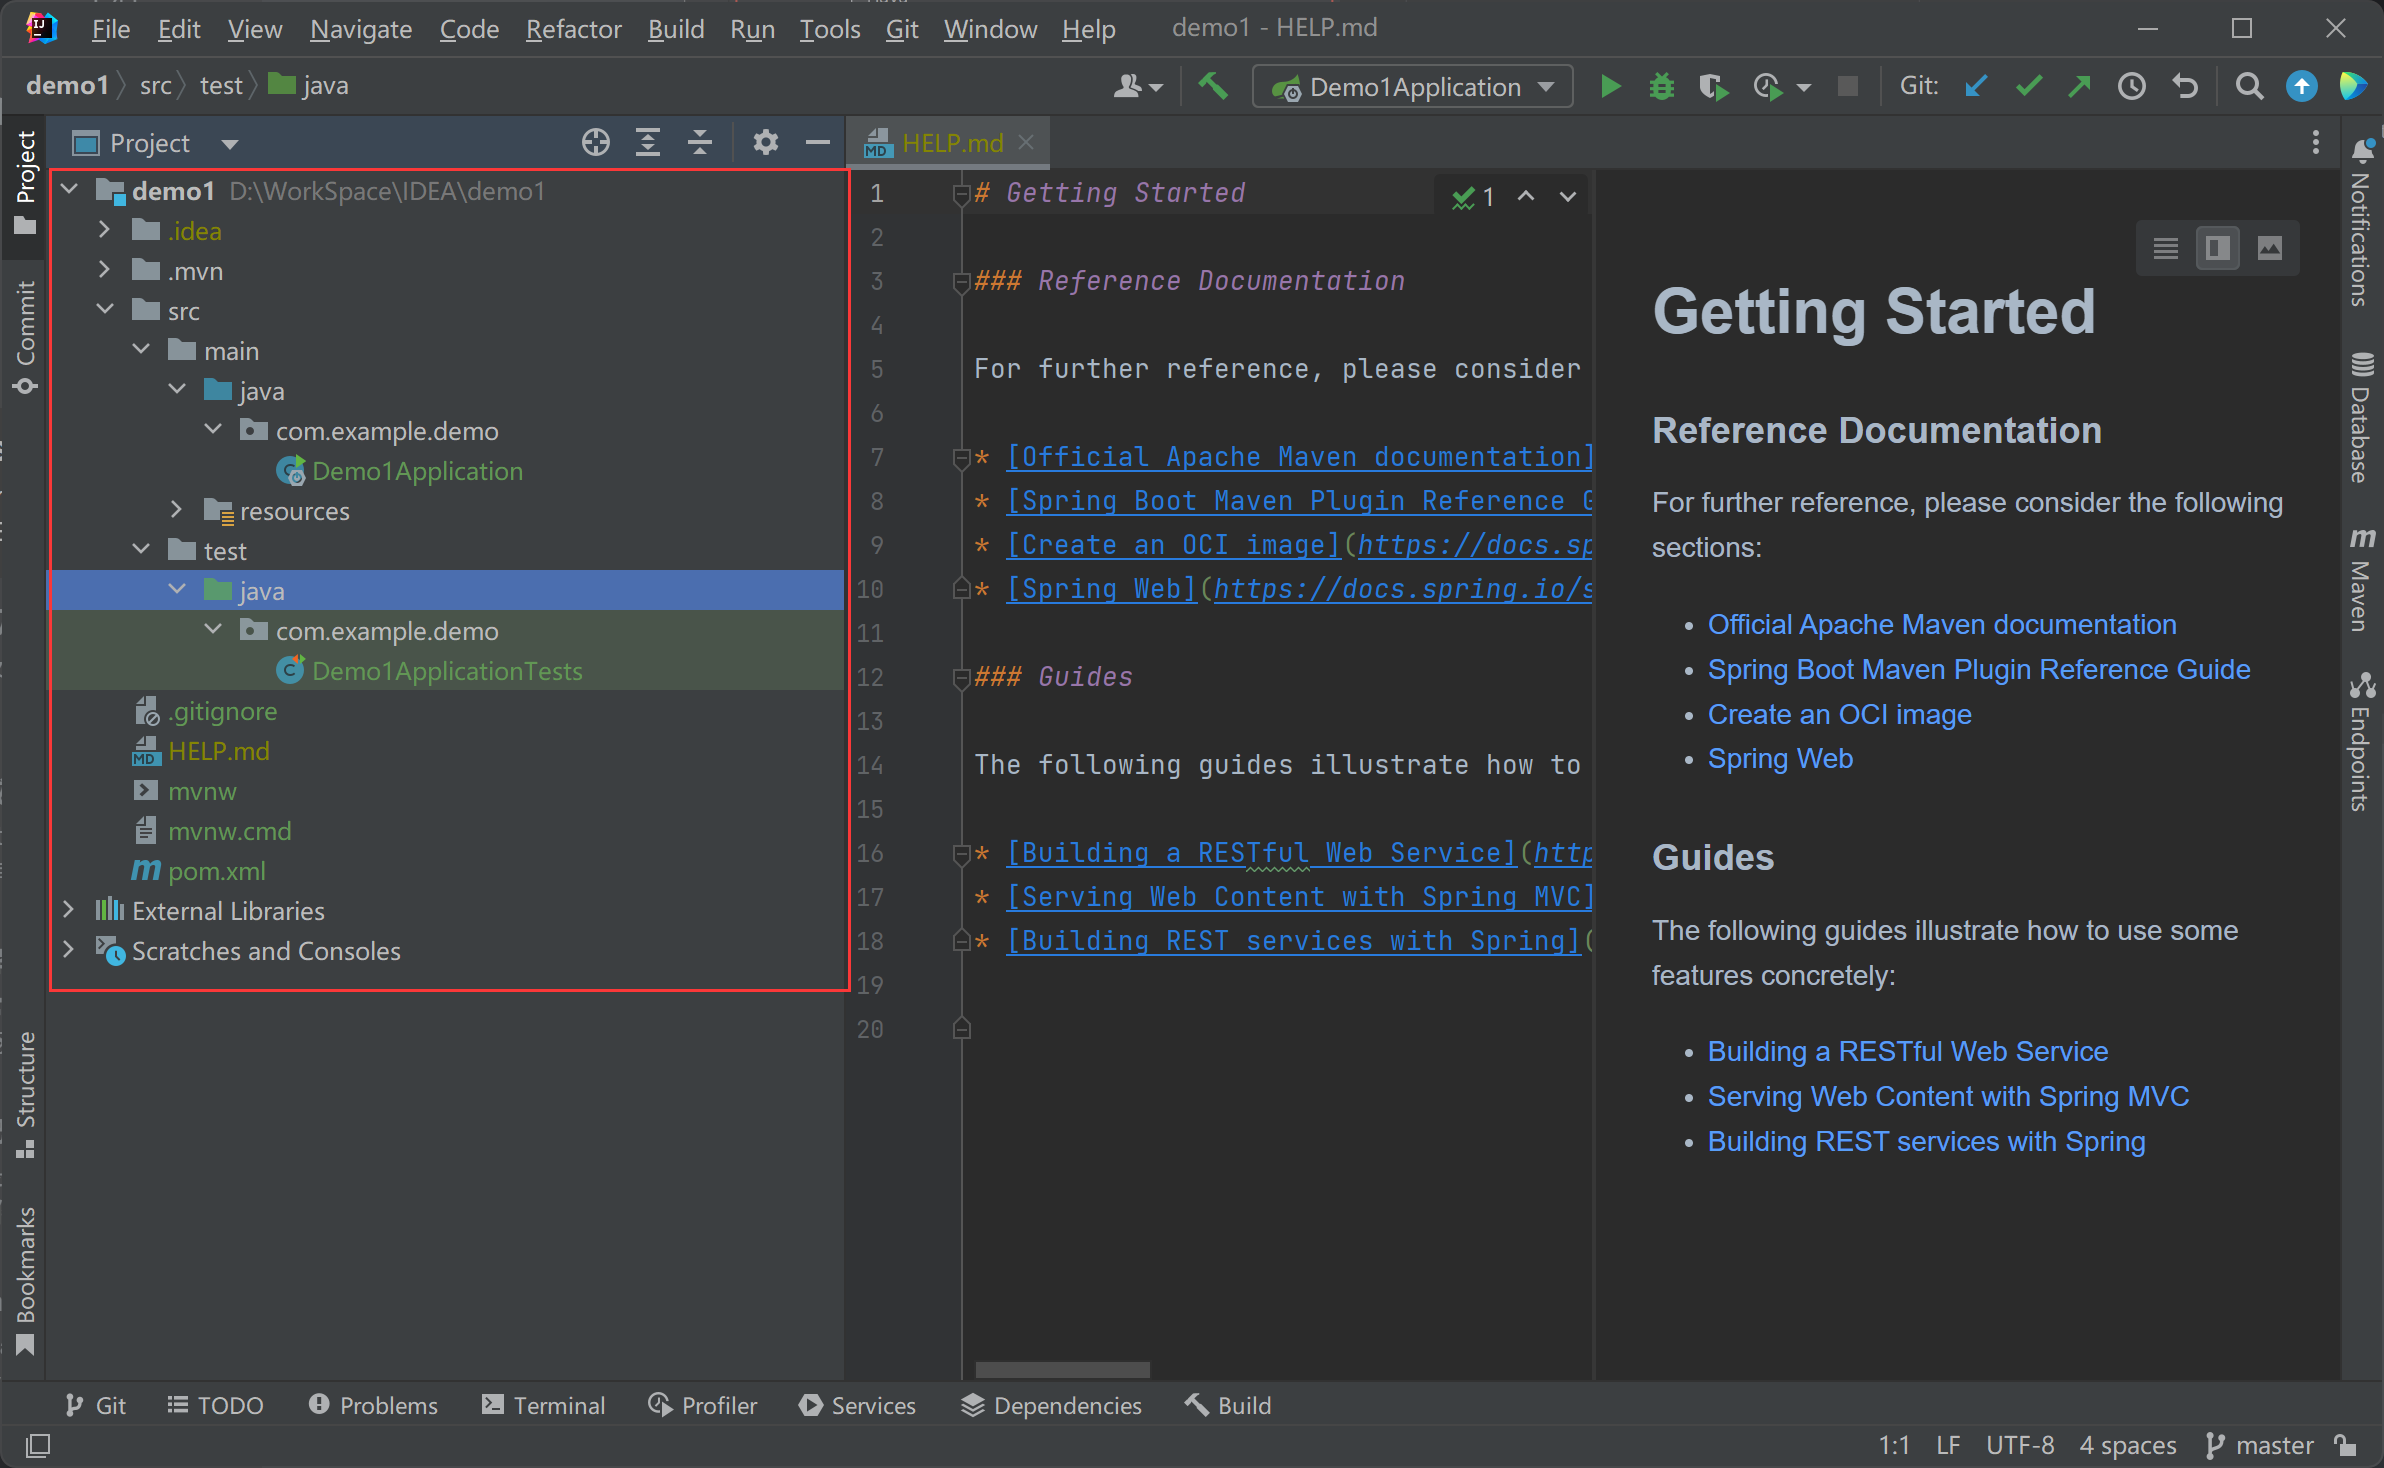
Task: Switch to preview-only view mode
Action: click(x=2270, y=248)
